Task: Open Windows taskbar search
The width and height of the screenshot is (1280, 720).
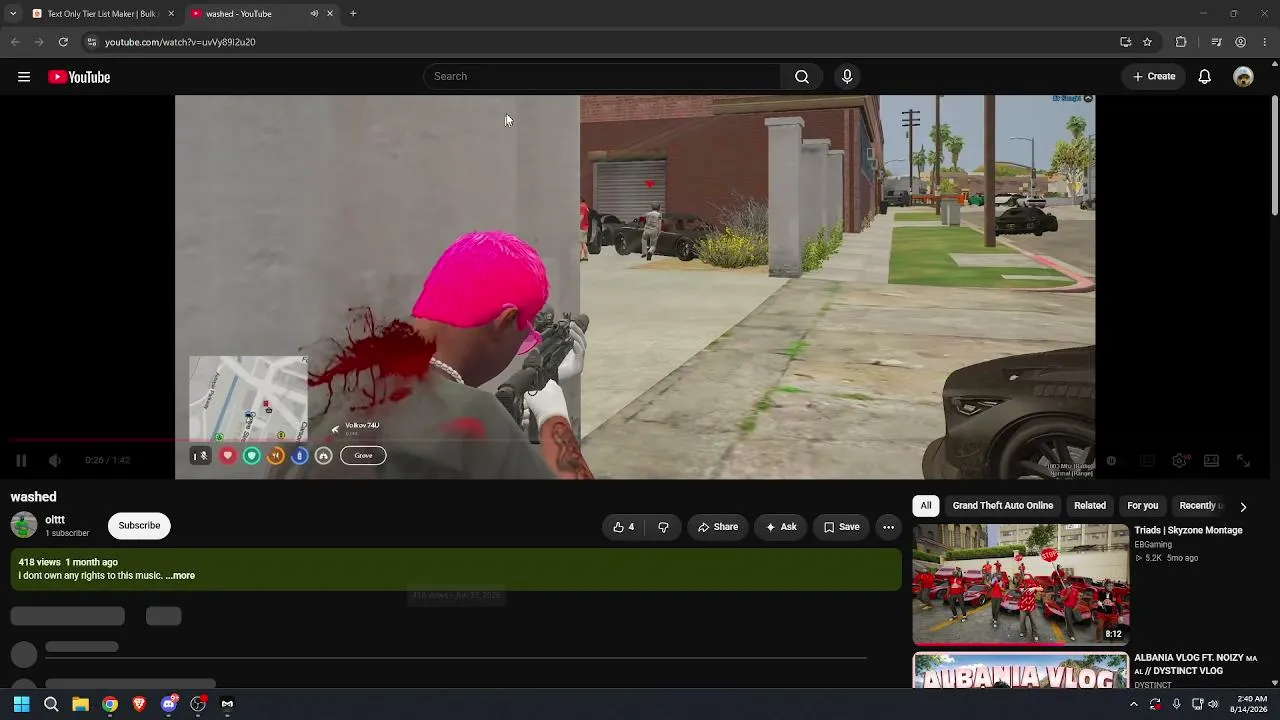Action: [x=51, y=704]
